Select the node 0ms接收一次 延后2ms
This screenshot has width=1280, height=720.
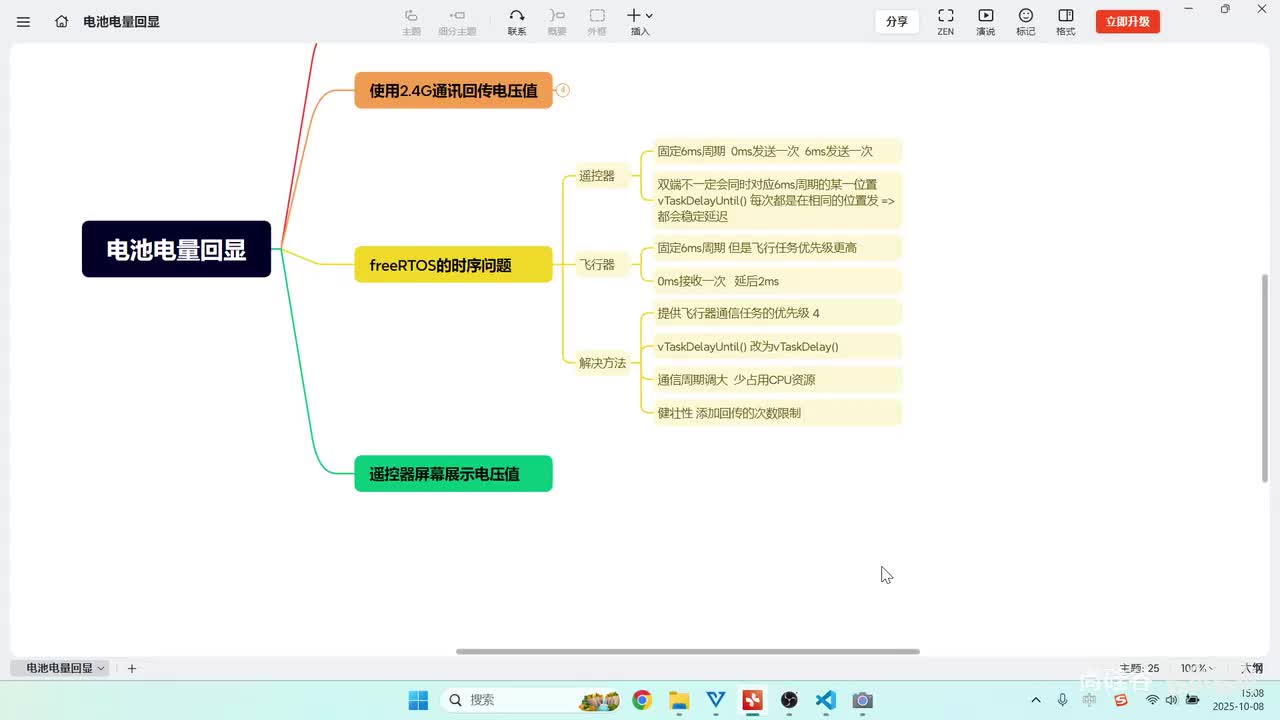click(777, 281)
